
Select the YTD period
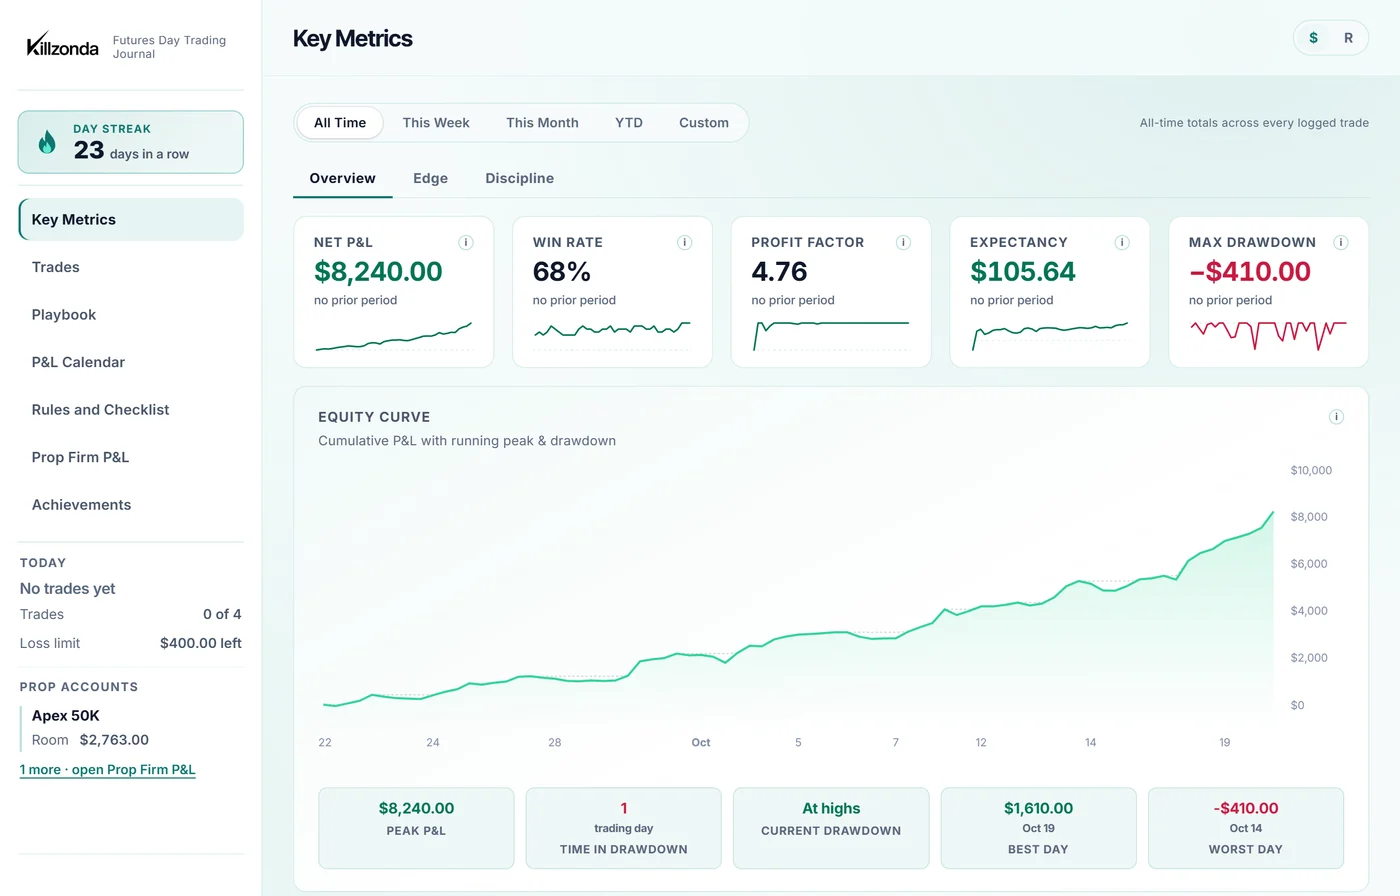click(x=629, y=123)
